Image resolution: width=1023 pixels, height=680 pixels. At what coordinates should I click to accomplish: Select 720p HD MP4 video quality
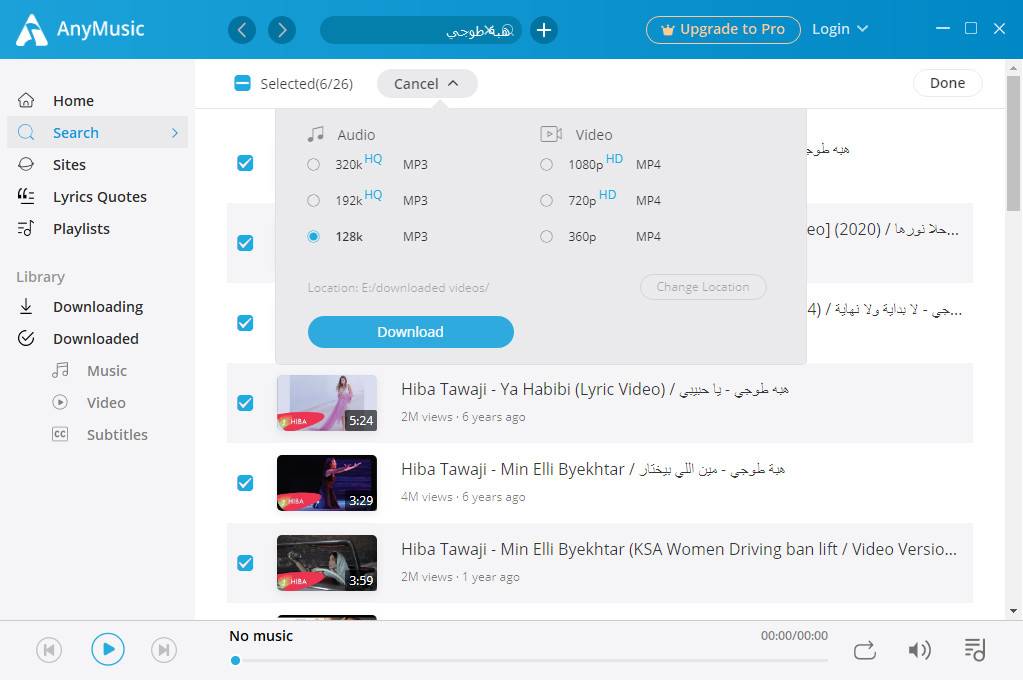(x=547, y=200)
